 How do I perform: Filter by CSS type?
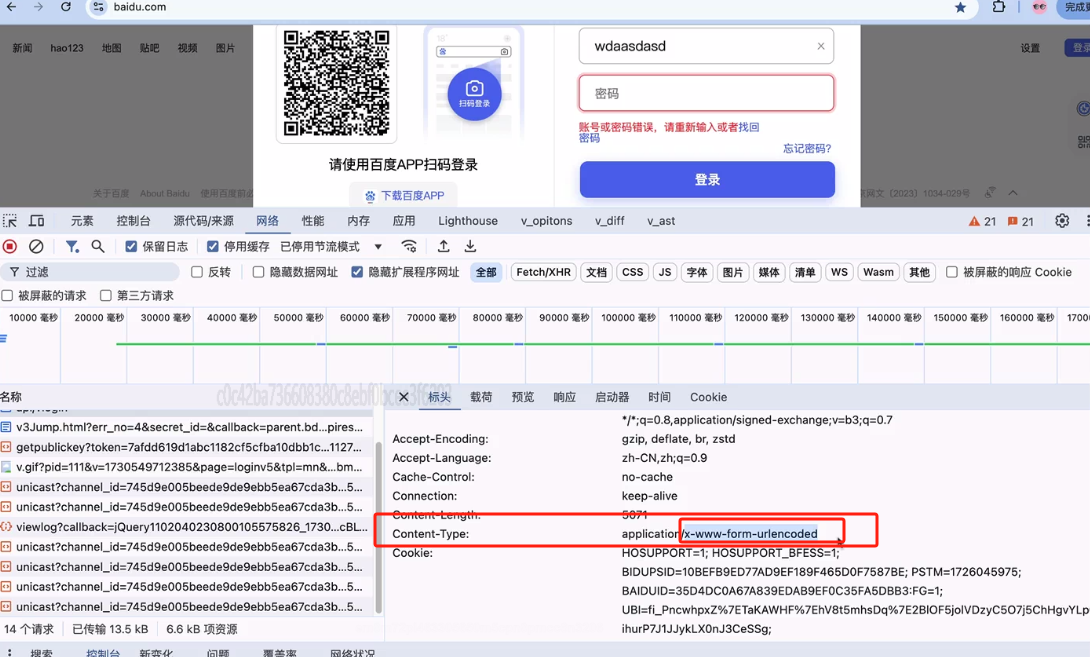pyautogui.click(x=633, y=272)
